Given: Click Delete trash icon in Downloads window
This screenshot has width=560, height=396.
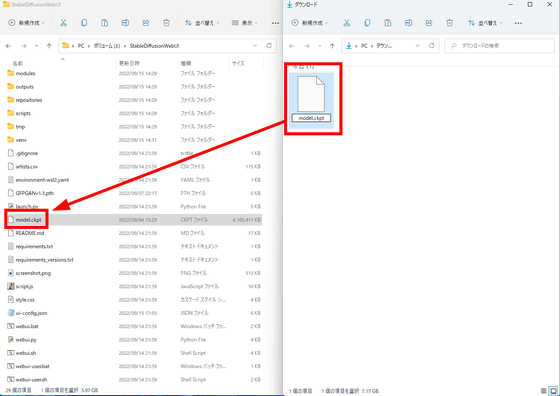Looking at the screenshot, I should pyautogui.click(x=450, y=23).
